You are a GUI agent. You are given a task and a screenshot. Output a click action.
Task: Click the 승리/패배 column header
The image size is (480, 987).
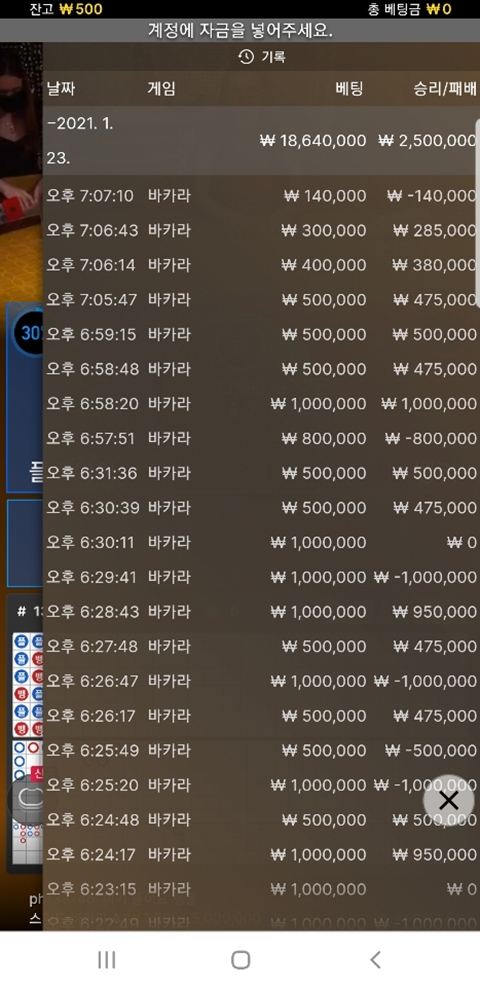click(444, 89)
